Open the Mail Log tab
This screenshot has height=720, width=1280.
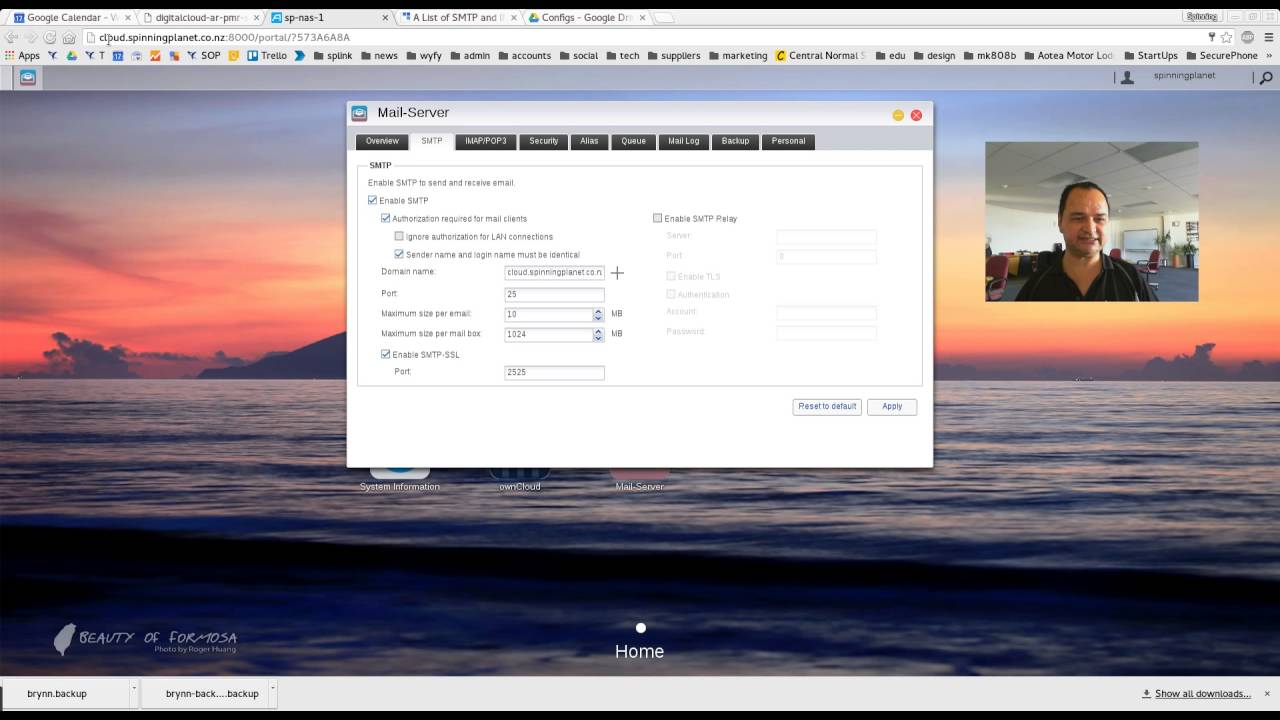coord(684,141)
